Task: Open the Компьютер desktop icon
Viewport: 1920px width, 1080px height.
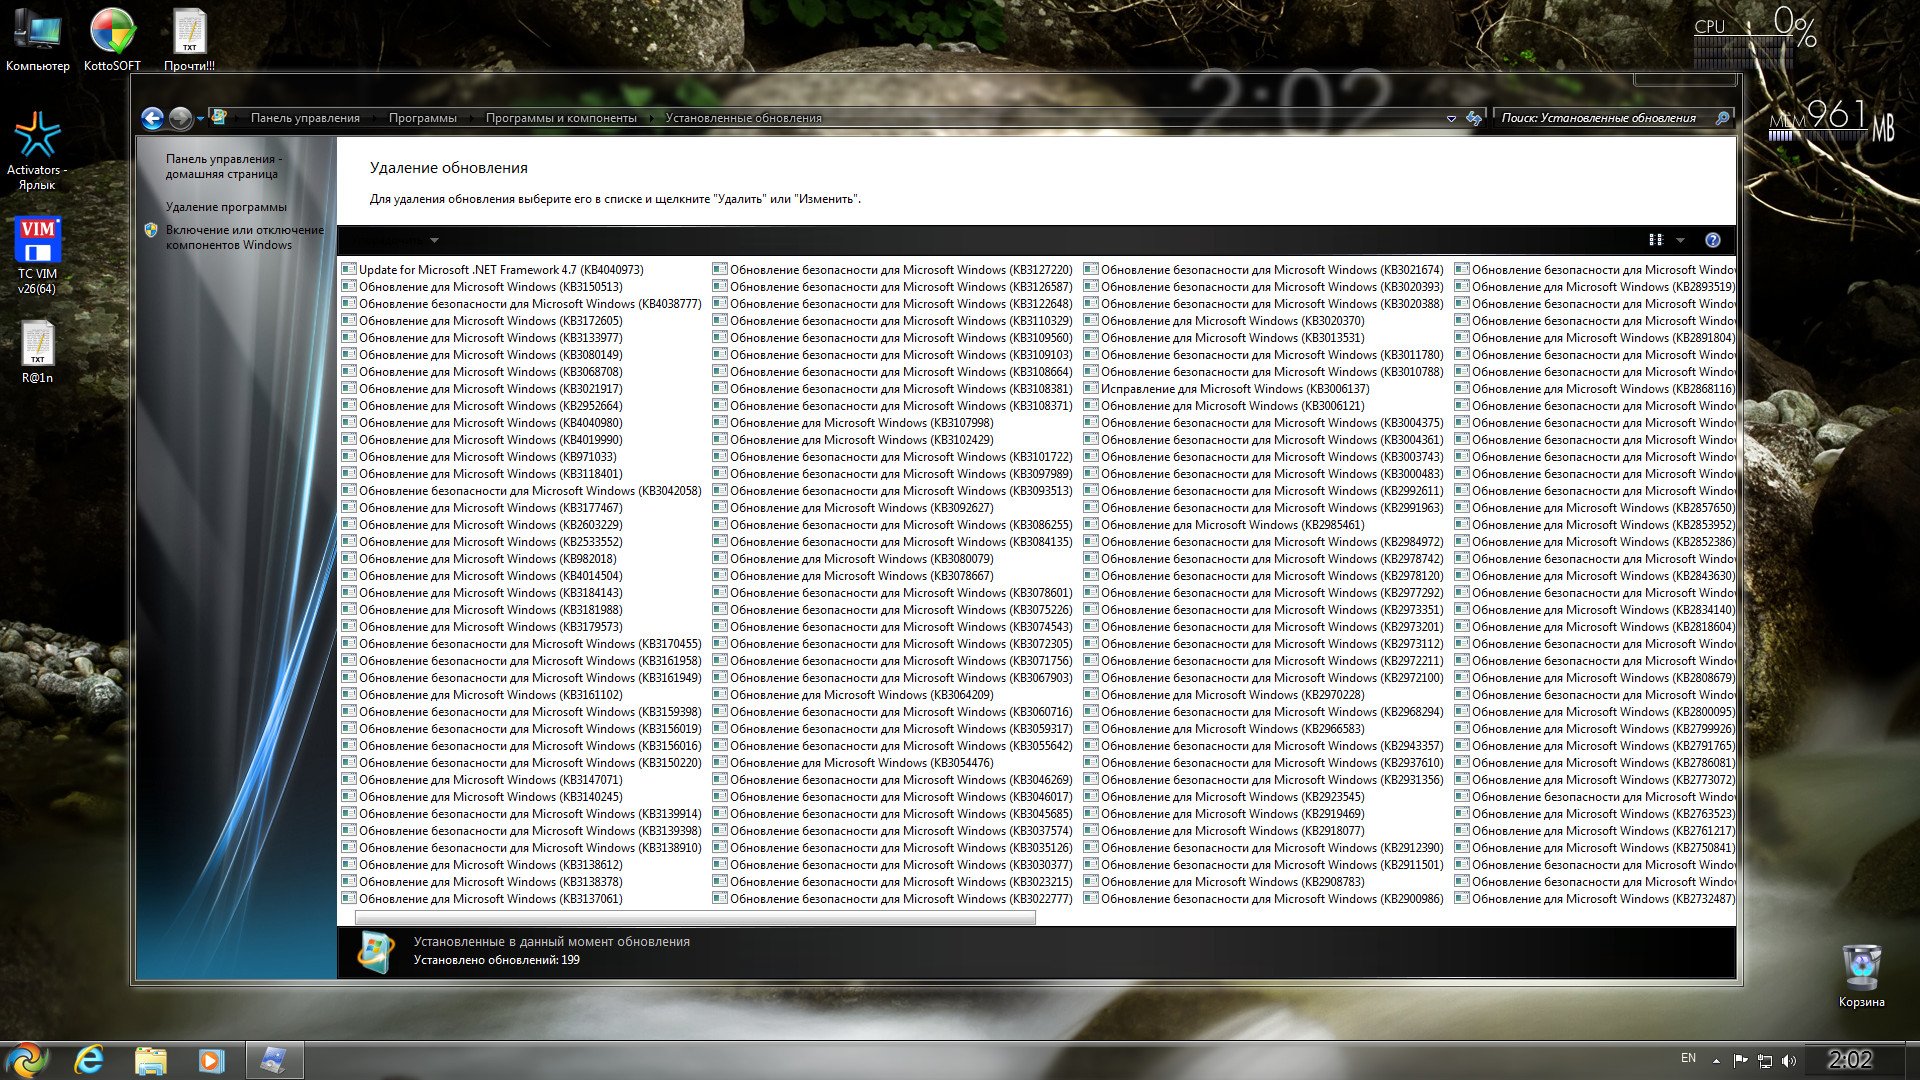Action: click(38, 38)
